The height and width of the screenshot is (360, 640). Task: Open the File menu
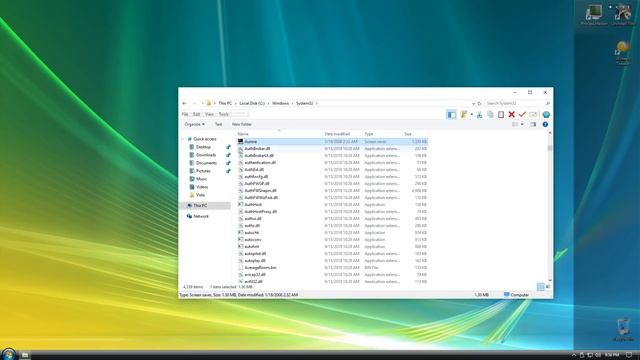pyautogui.click(x=185, y=114)
